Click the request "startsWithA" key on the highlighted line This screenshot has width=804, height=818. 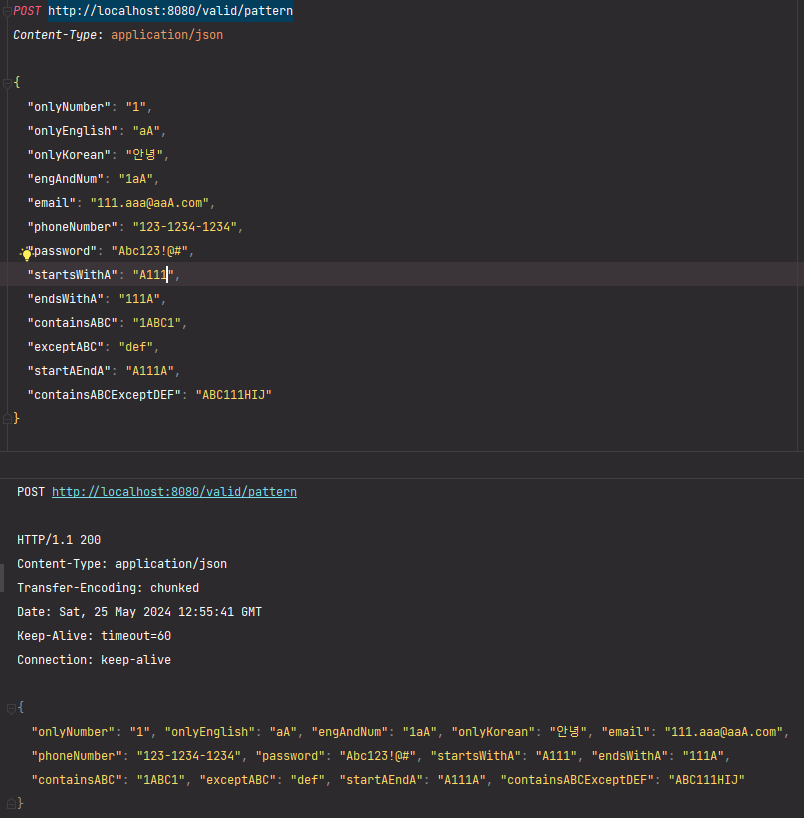tap(73, 275)
